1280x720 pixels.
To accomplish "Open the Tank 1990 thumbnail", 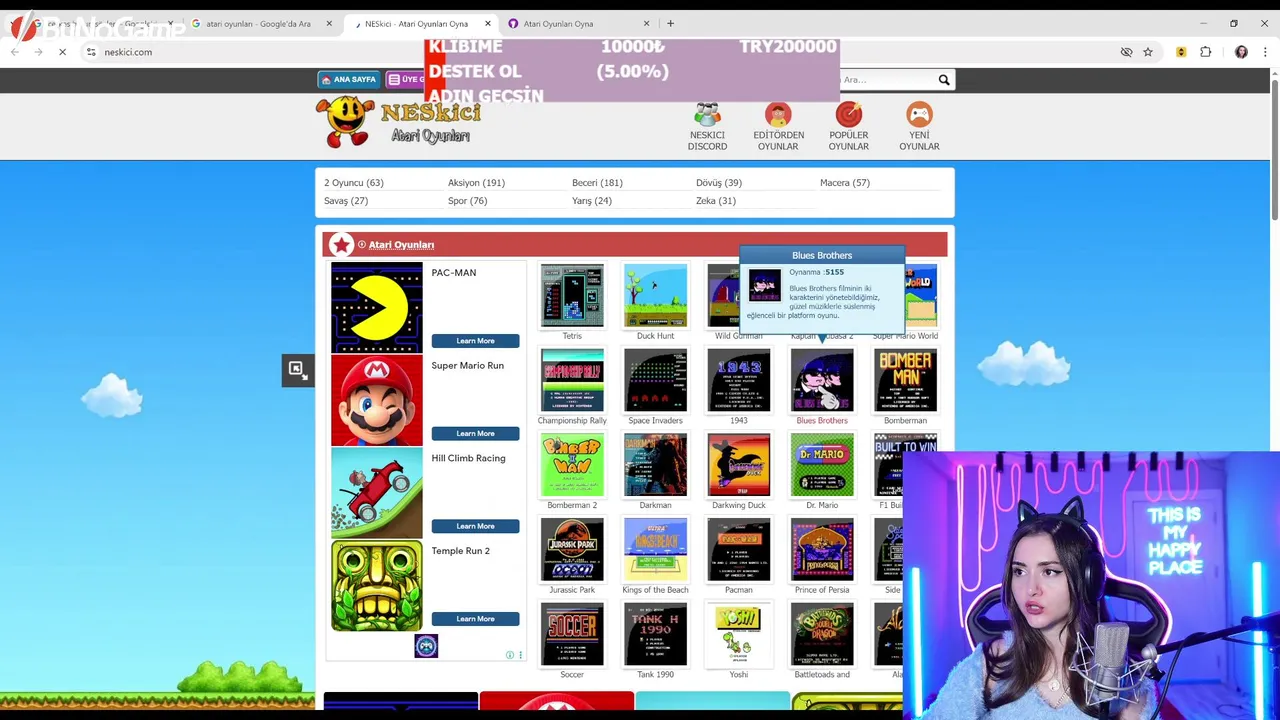I will click(x=655, y=634).
